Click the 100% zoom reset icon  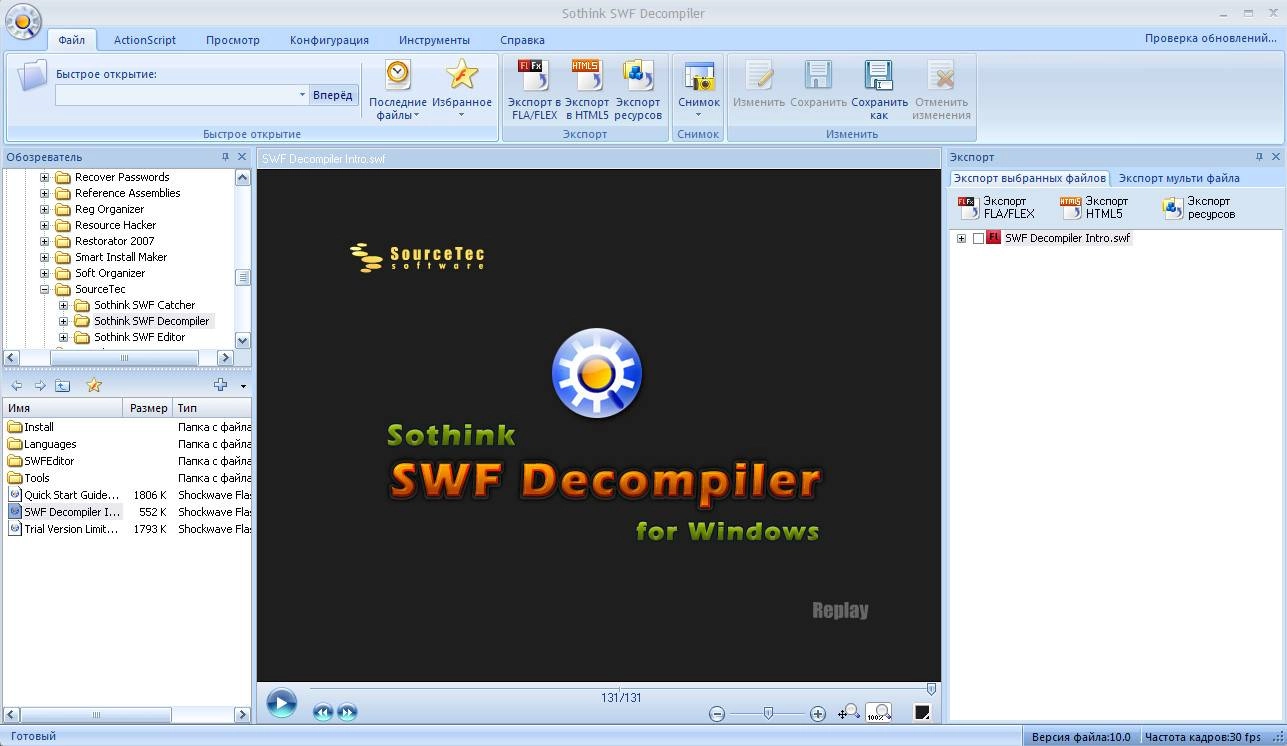[x=879, y=712]
